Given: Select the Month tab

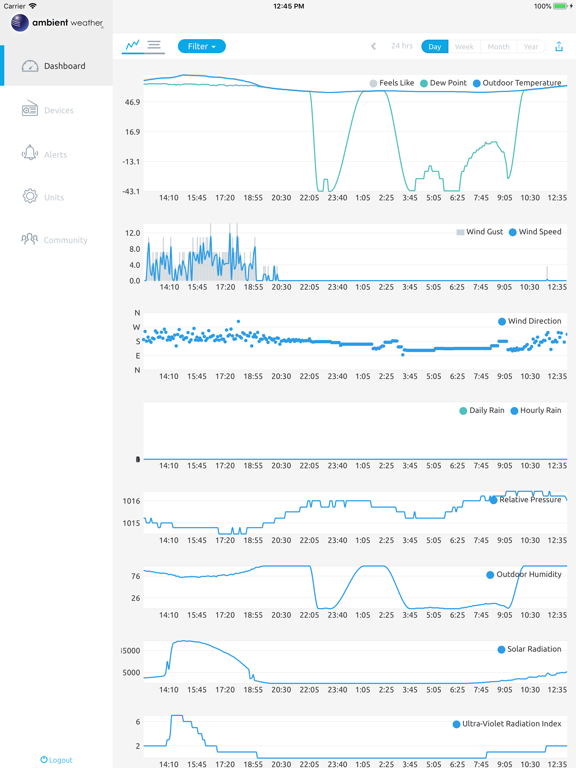Looking at the screenshot, I should pos(498,47).
